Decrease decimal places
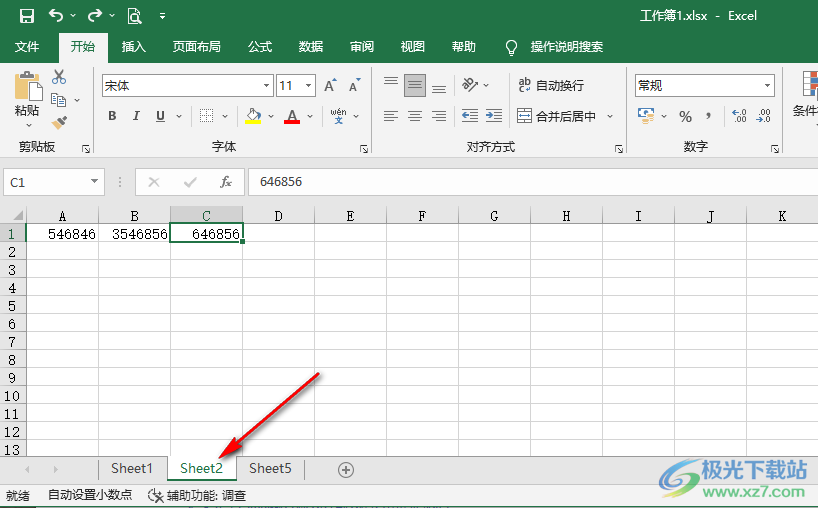The height and width of the screenshot is (508, 818). tap(763, 116)
